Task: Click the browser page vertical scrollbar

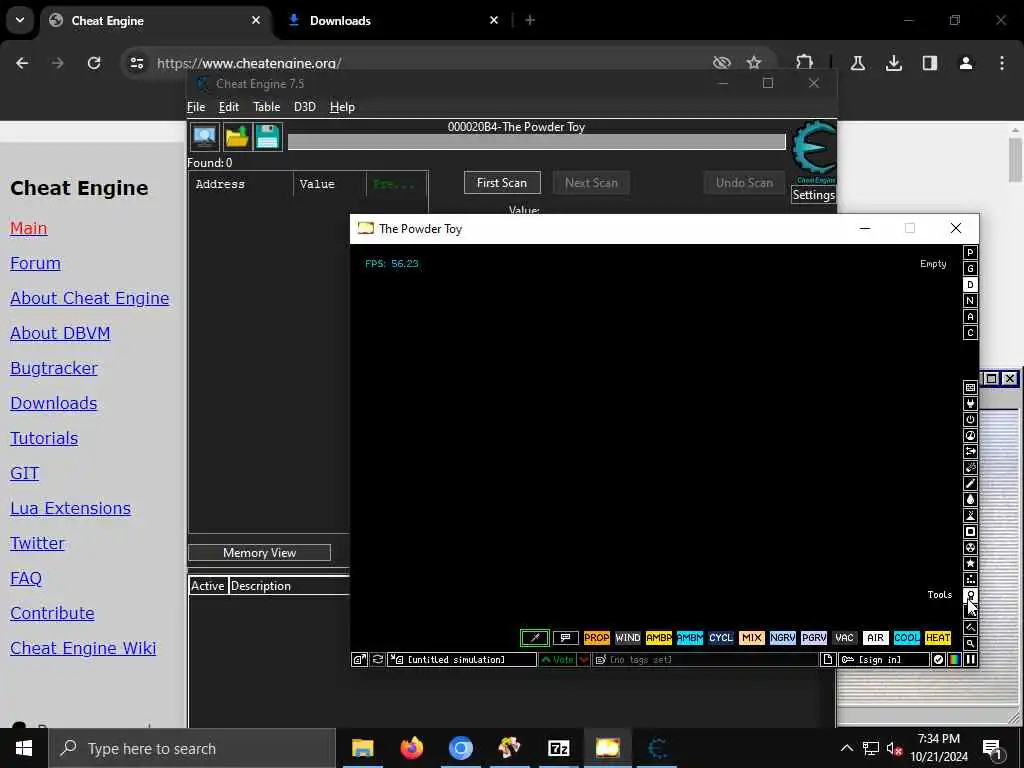Action: pyautogui.click(x=1015, y=160)
